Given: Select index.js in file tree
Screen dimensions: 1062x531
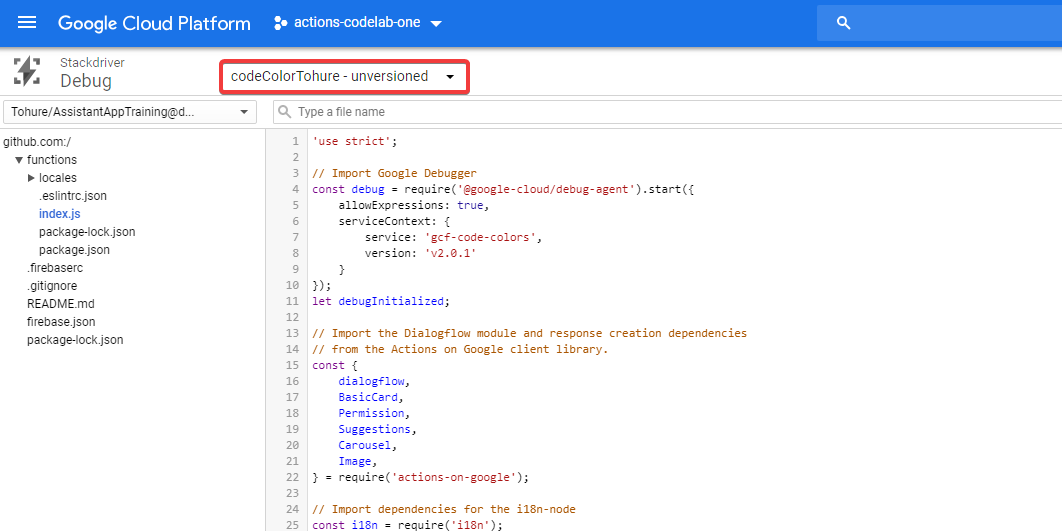Looking at the screenshot, I should point(60,214).
